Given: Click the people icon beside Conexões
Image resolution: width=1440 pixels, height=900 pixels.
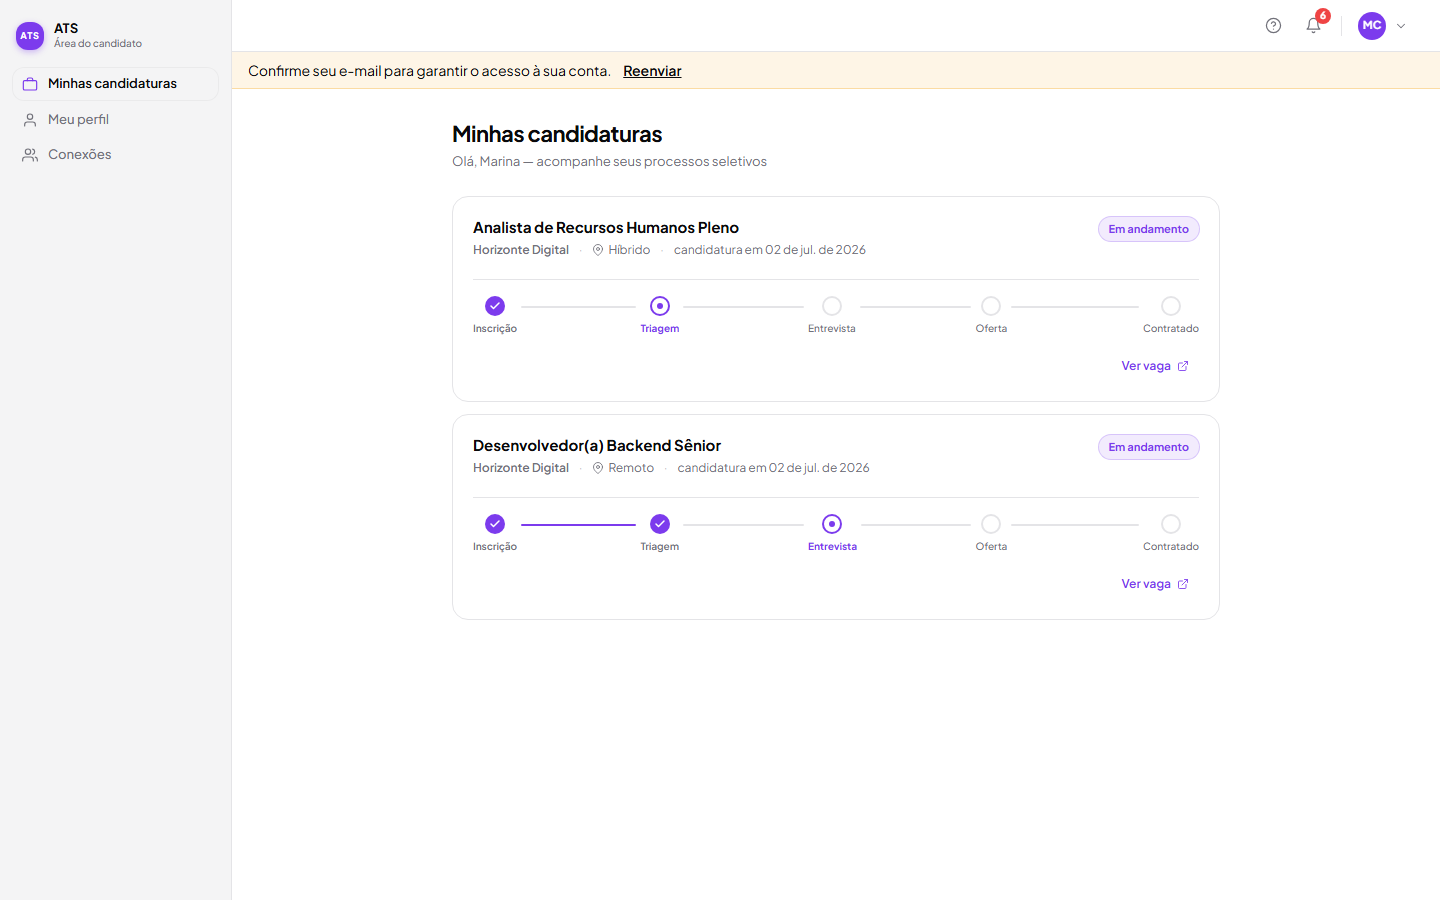Looking at the screenshot, I should click(x=30, y=155).
